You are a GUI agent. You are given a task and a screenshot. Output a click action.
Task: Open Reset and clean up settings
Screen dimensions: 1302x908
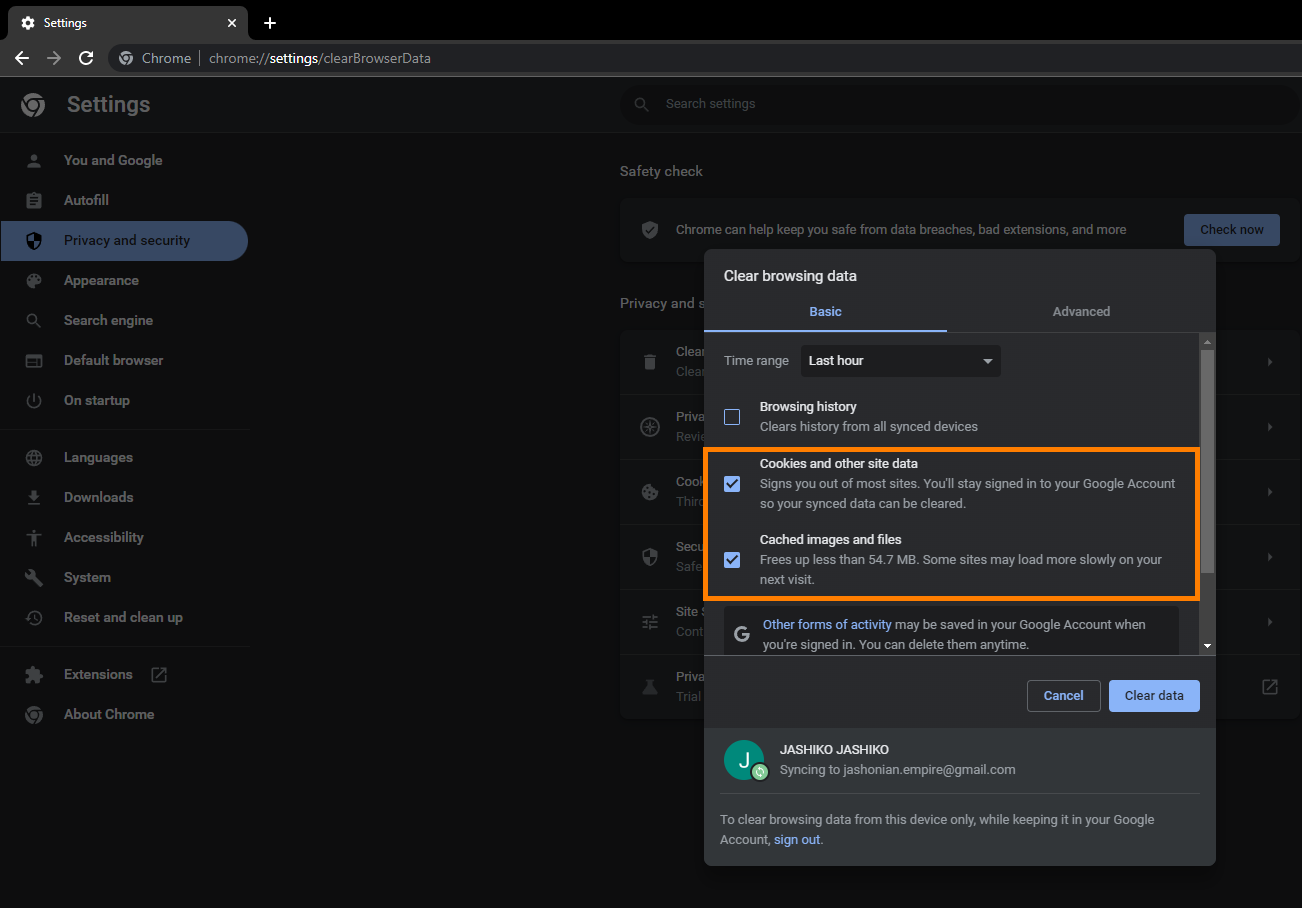tap(124, 617)
